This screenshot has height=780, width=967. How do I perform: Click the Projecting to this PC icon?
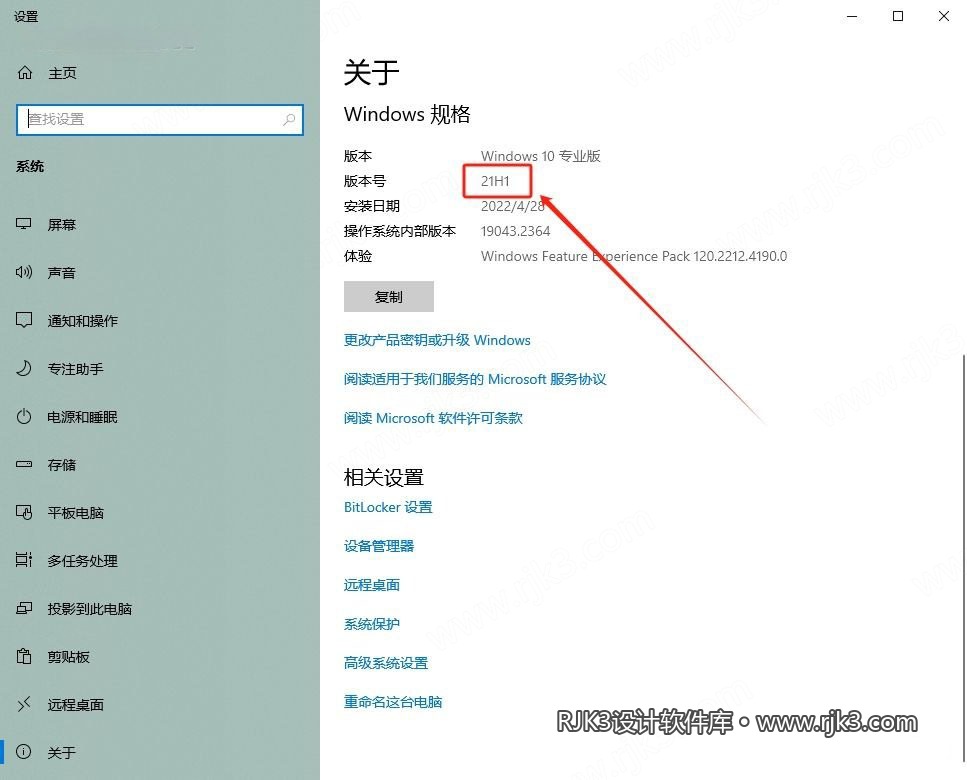[x=23, y=609]
